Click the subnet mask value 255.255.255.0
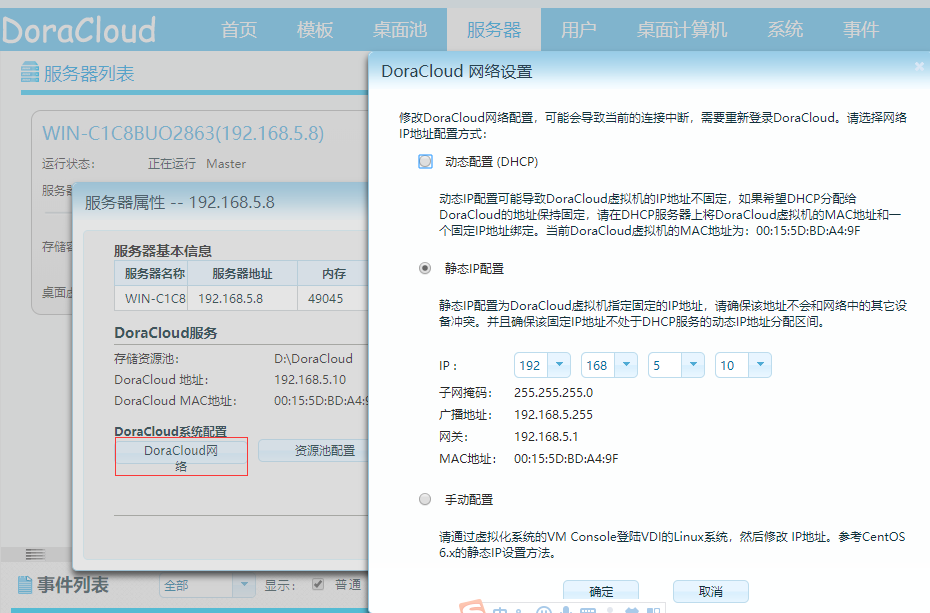Viewport: 930px width, 613px height. pyautogui.click(x=553, y=392)
